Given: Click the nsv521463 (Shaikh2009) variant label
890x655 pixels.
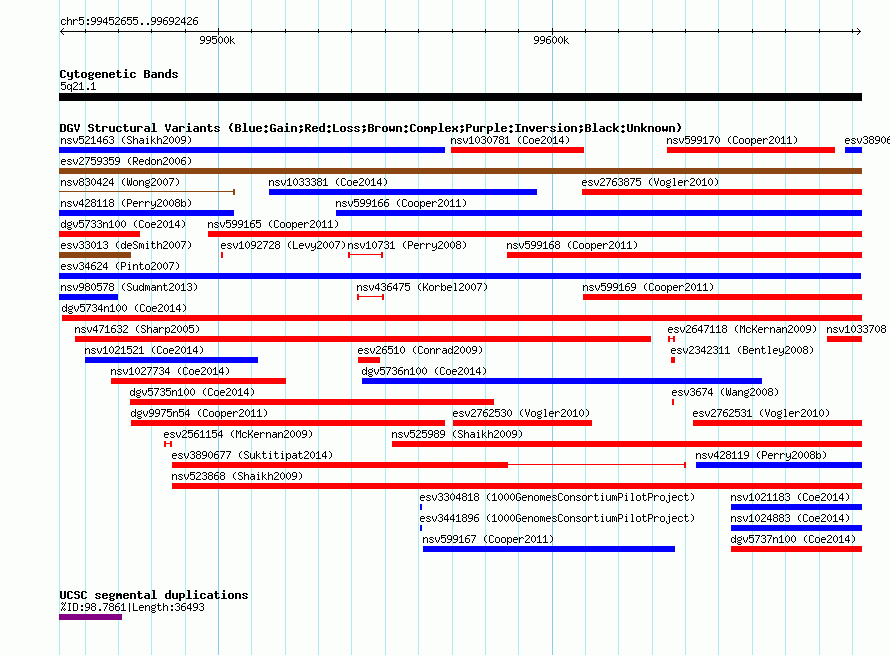Looking at the screenshot, I should (126, 140).
